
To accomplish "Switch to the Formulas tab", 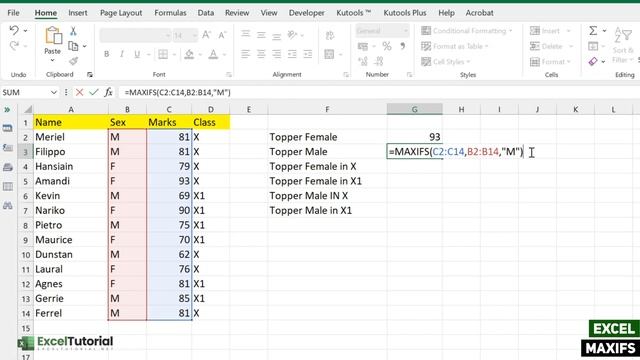I will pyautogui.click(x=170, y=13).
